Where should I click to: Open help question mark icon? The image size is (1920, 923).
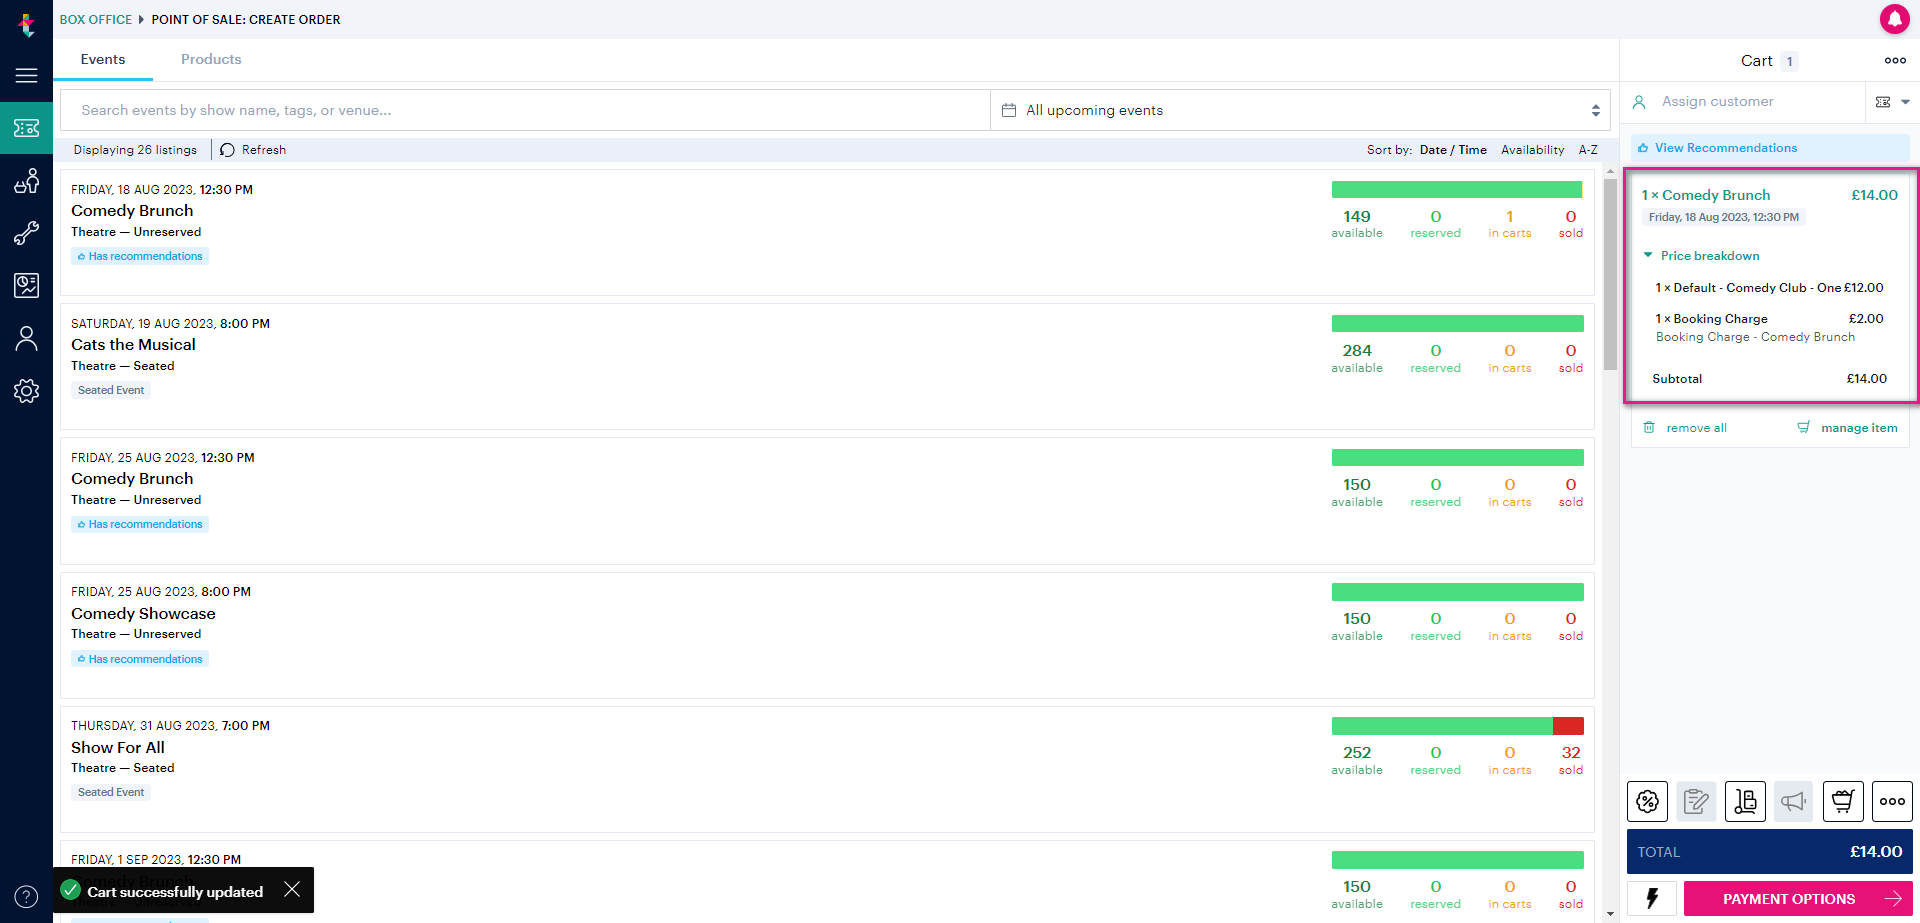(x=26, y=897)
